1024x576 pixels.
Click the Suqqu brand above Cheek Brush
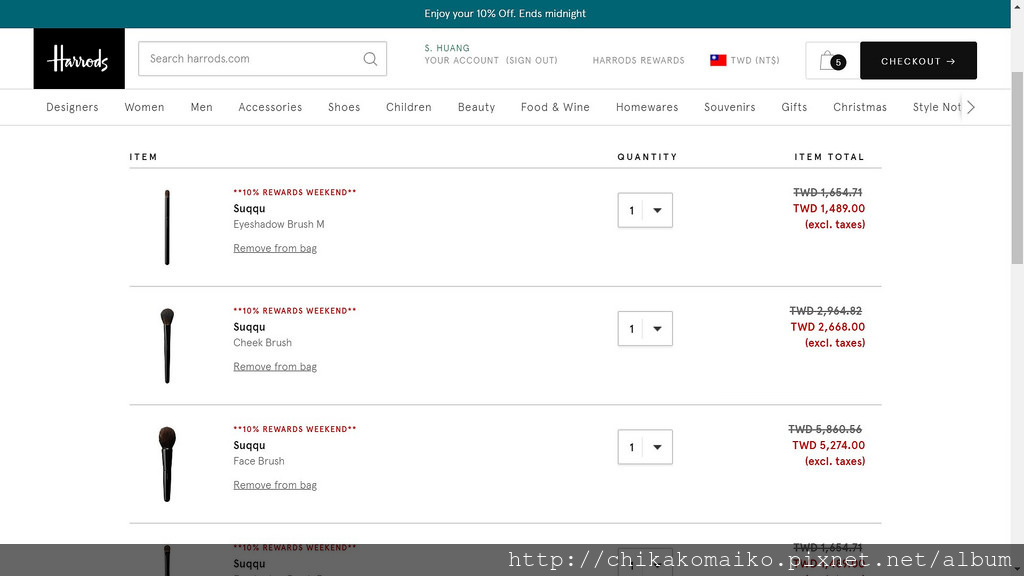[x=249, y=327]
